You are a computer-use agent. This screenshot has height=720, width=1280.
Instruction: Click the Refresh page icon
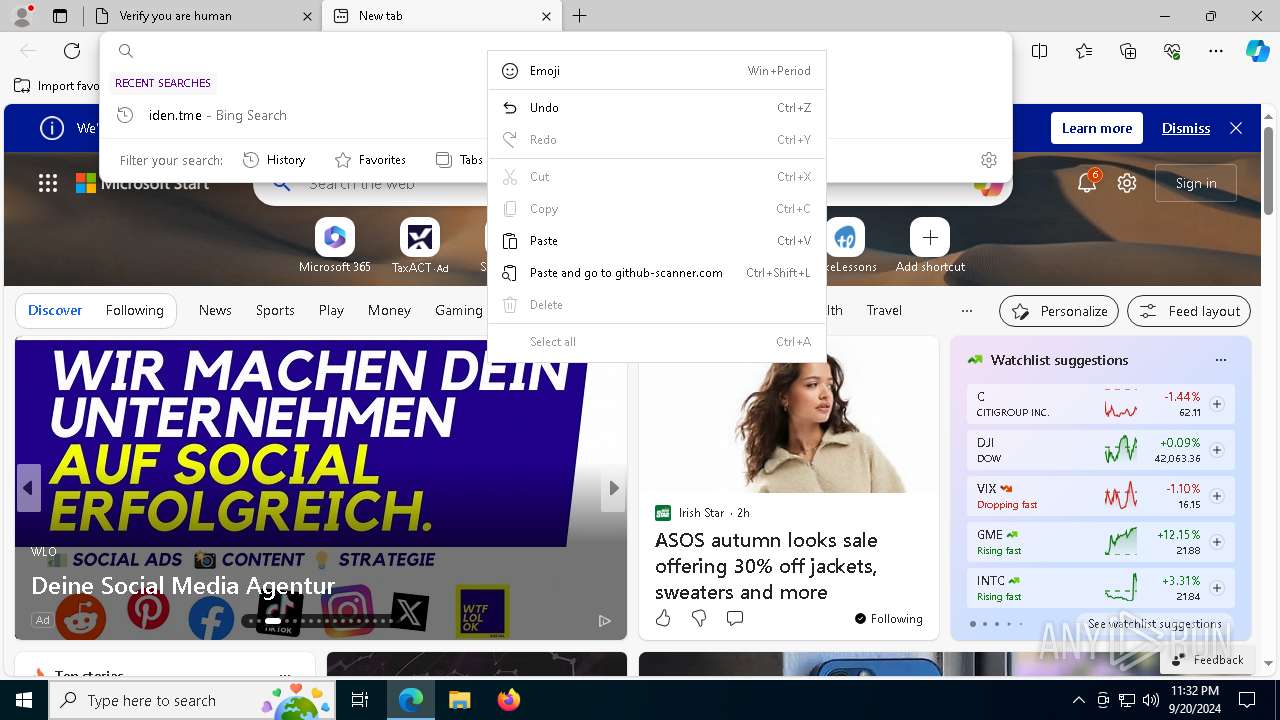[72, 51]
